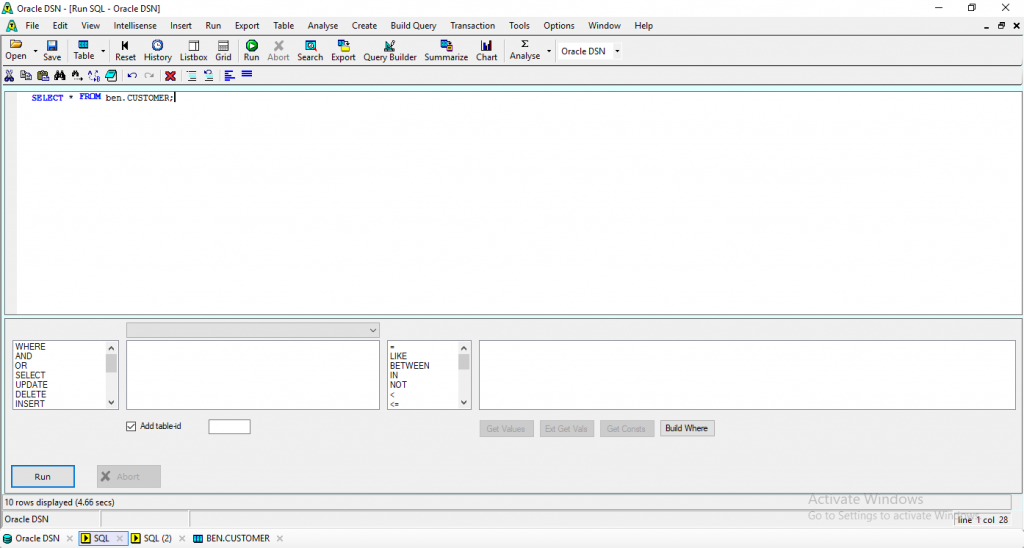Toggle the Add table-id checkbox
1024x548 pixels.
(131, 426)
